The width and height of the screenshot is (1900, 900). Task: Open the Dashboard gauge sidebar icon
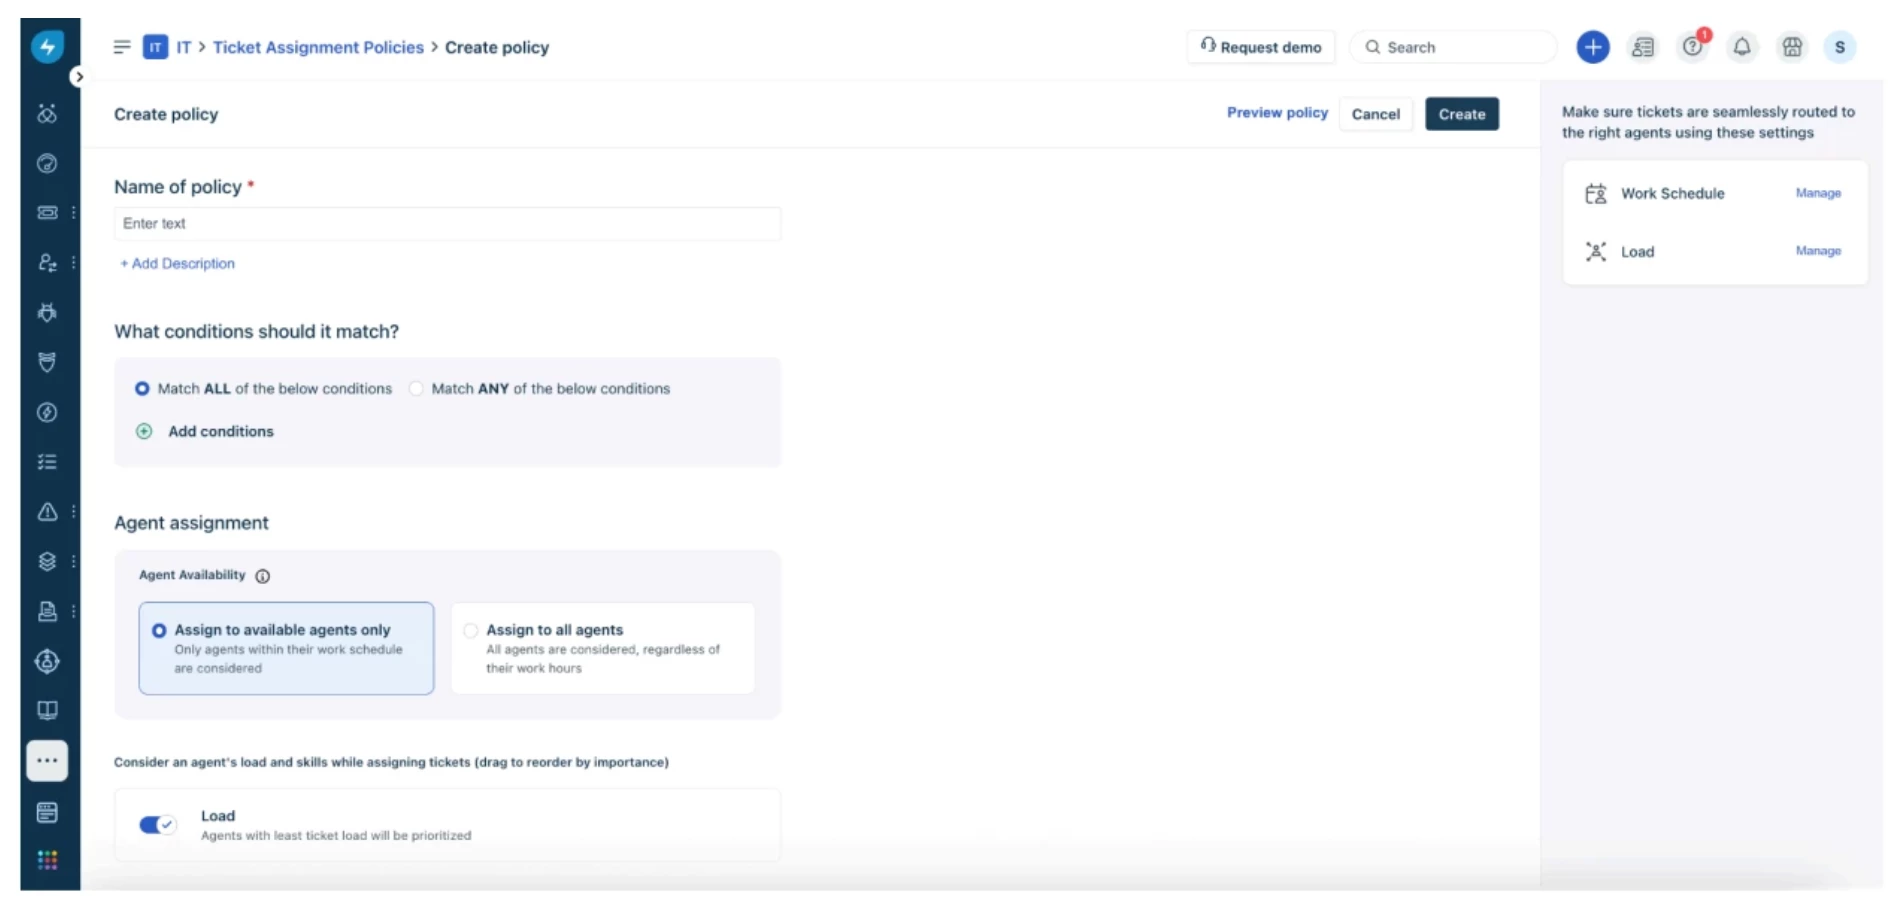47,163
